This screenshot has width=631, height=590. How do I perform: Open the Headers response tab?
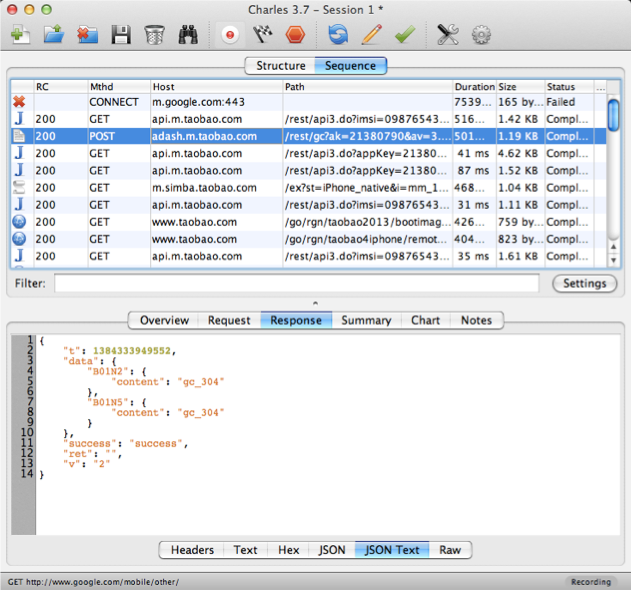(192, 550)
